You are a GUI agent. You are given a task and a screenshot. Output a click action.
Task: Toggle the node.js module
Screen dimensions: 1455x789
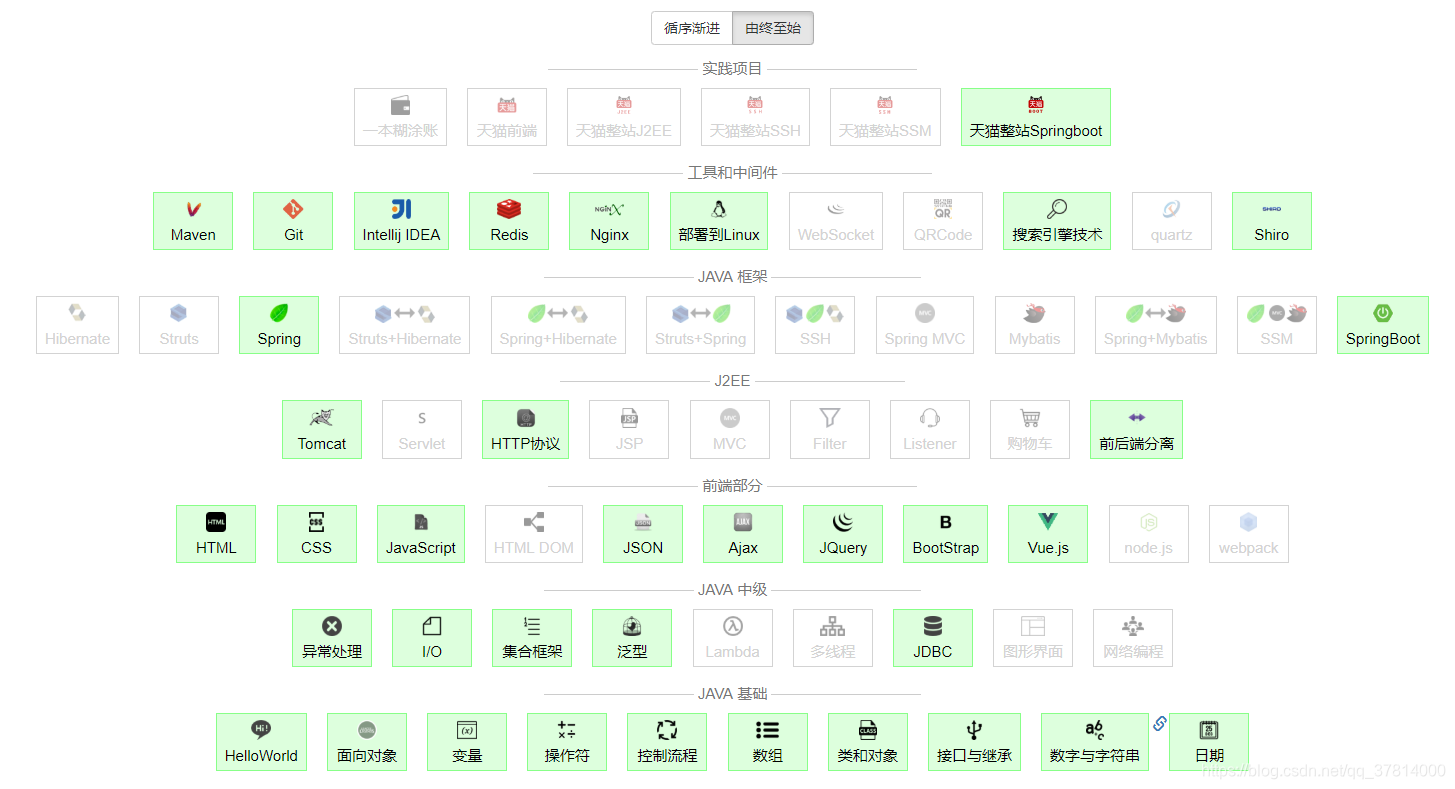coord(1148,533)
